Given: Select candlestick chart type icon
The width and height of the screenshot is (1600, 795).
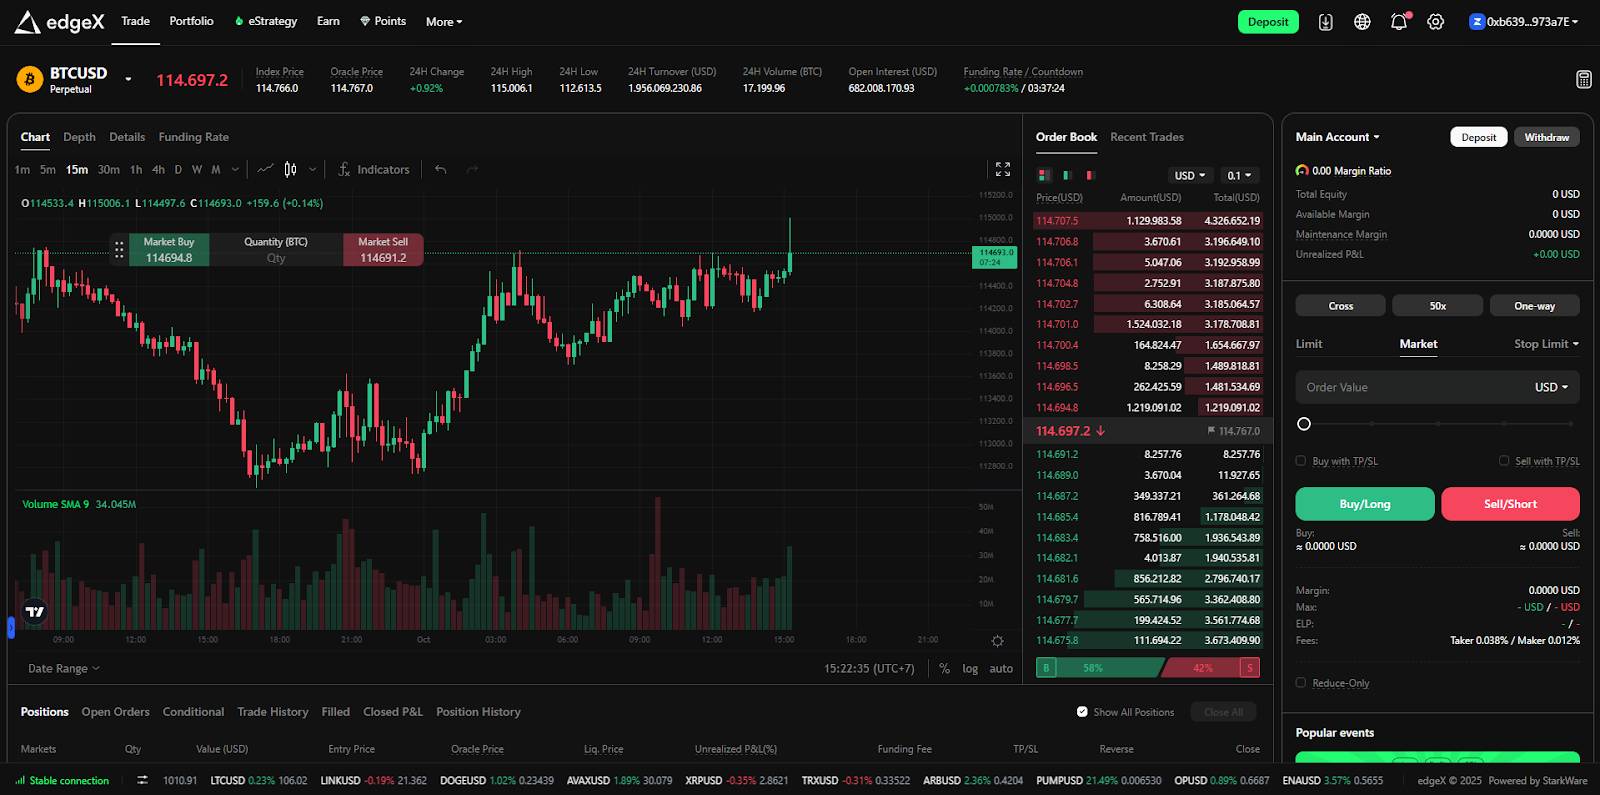Looking at the screenshot, I should coord(290,170).
